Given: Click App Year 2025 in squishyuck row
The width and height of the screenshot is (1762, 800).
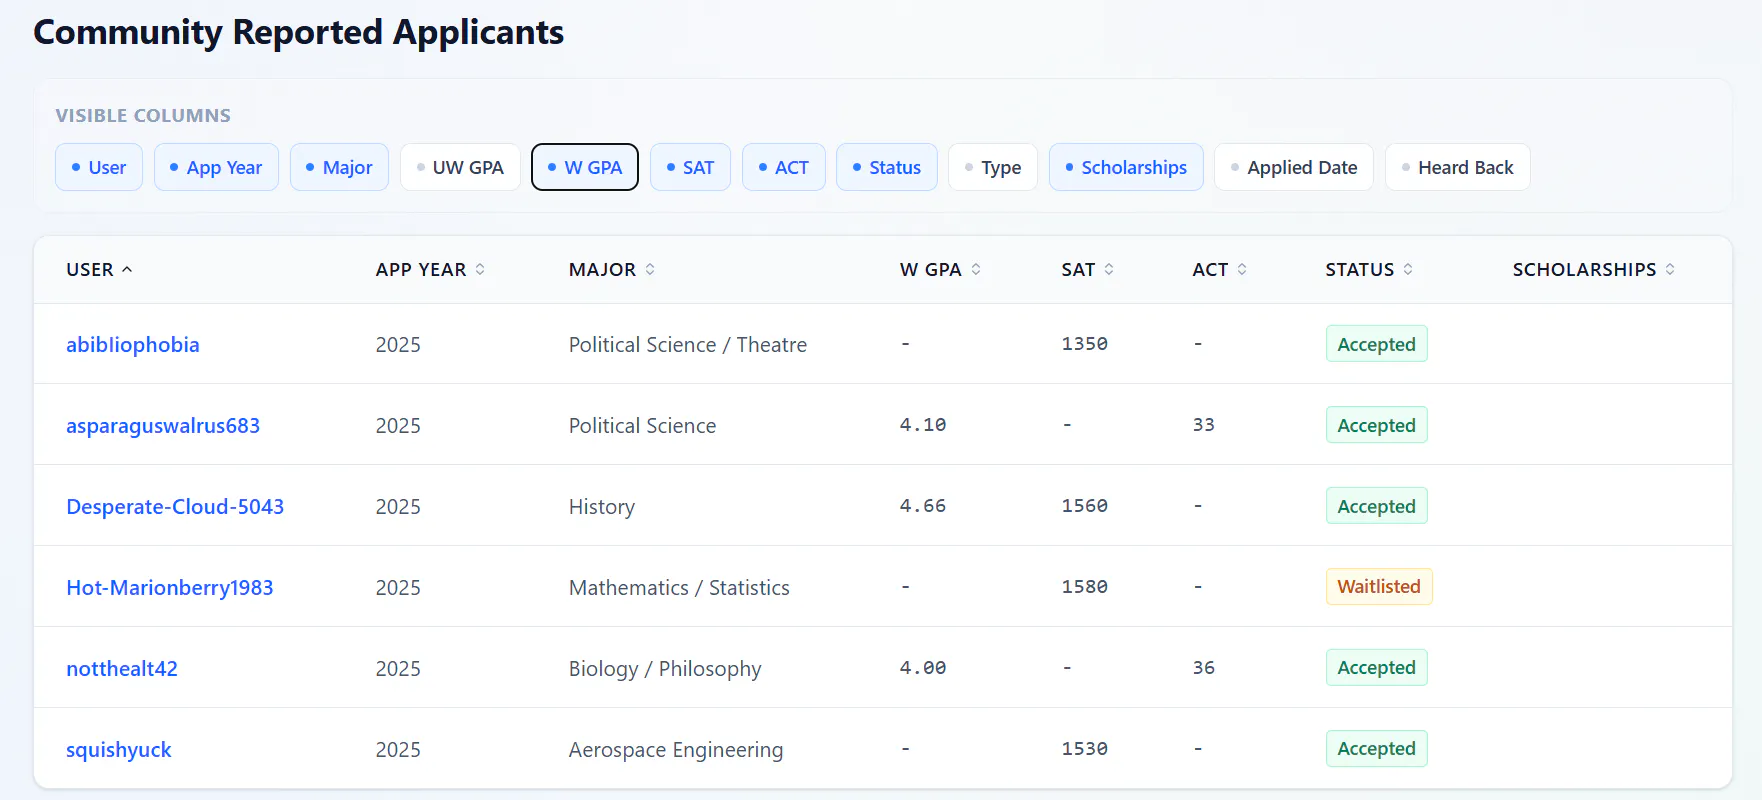Looking at the screenshot, I should click(398, 750).
